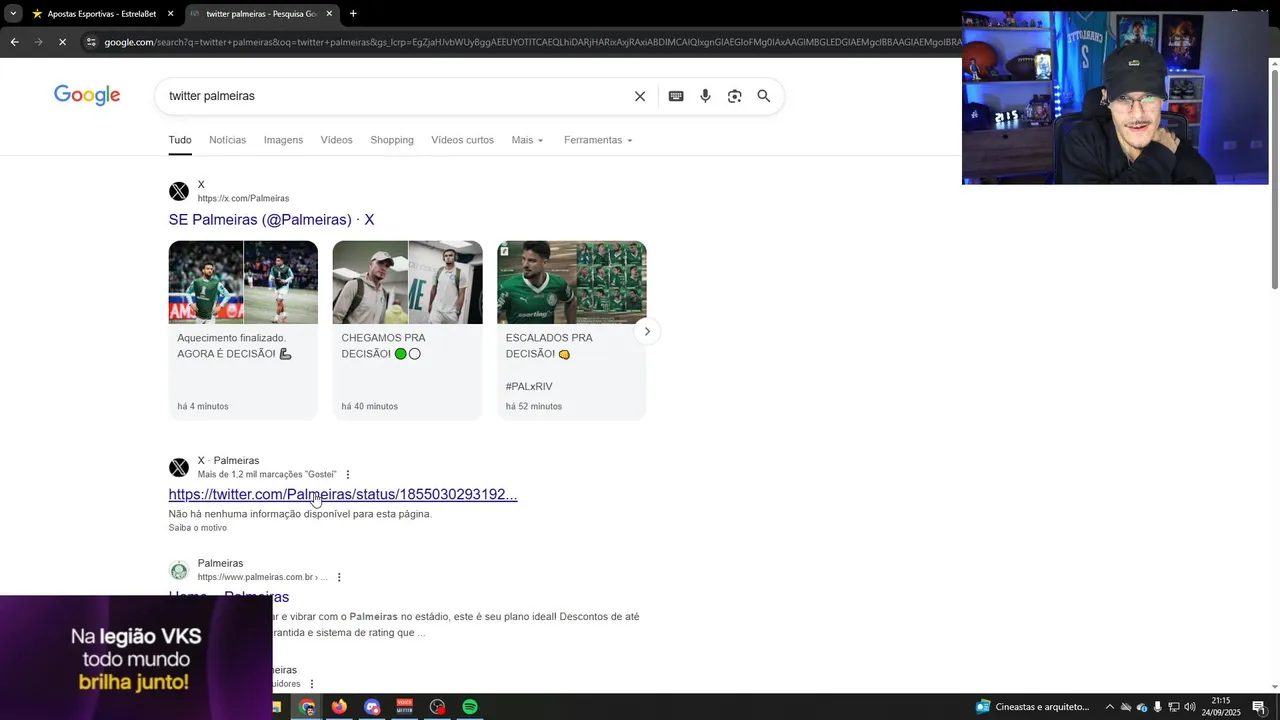Open volume control in system tray

pos(1190,707)
